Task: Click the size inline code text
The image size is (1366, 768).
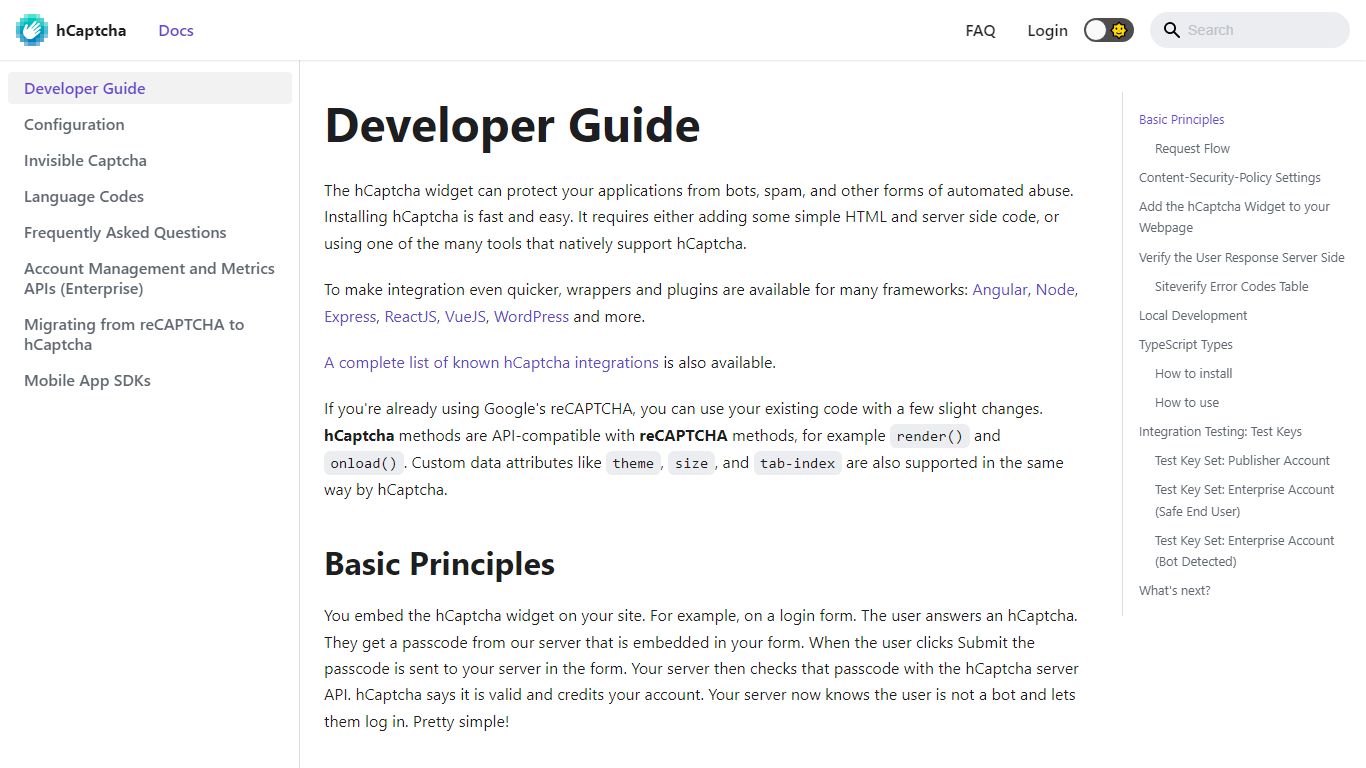Action: coord(691,463)
